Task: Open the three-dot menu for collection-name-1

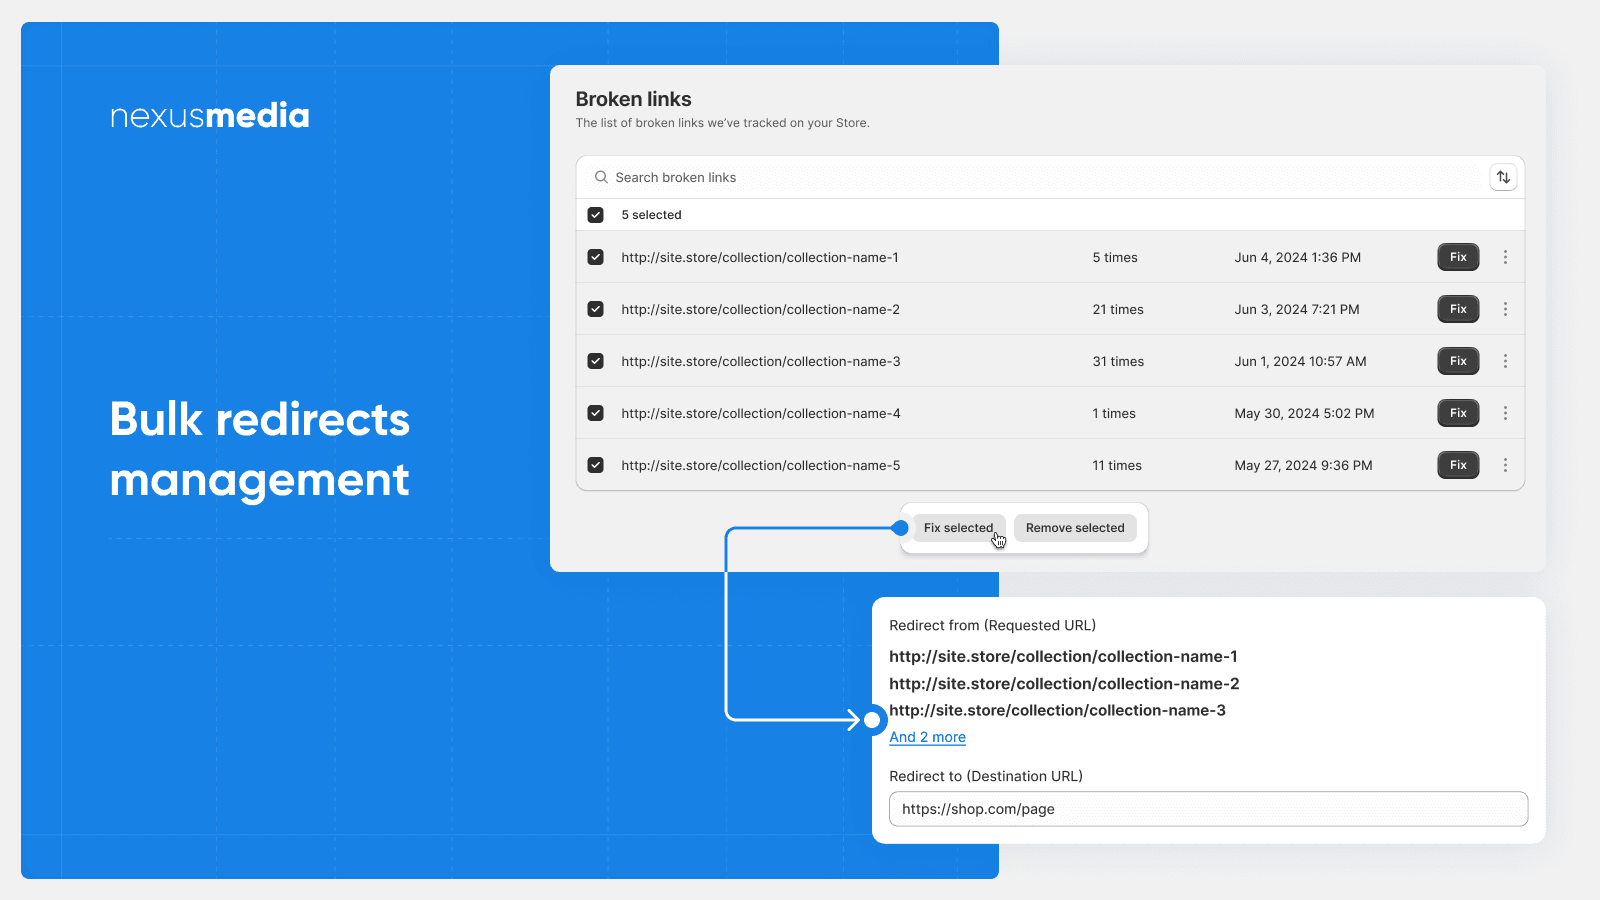Action: pos(1505,257)
